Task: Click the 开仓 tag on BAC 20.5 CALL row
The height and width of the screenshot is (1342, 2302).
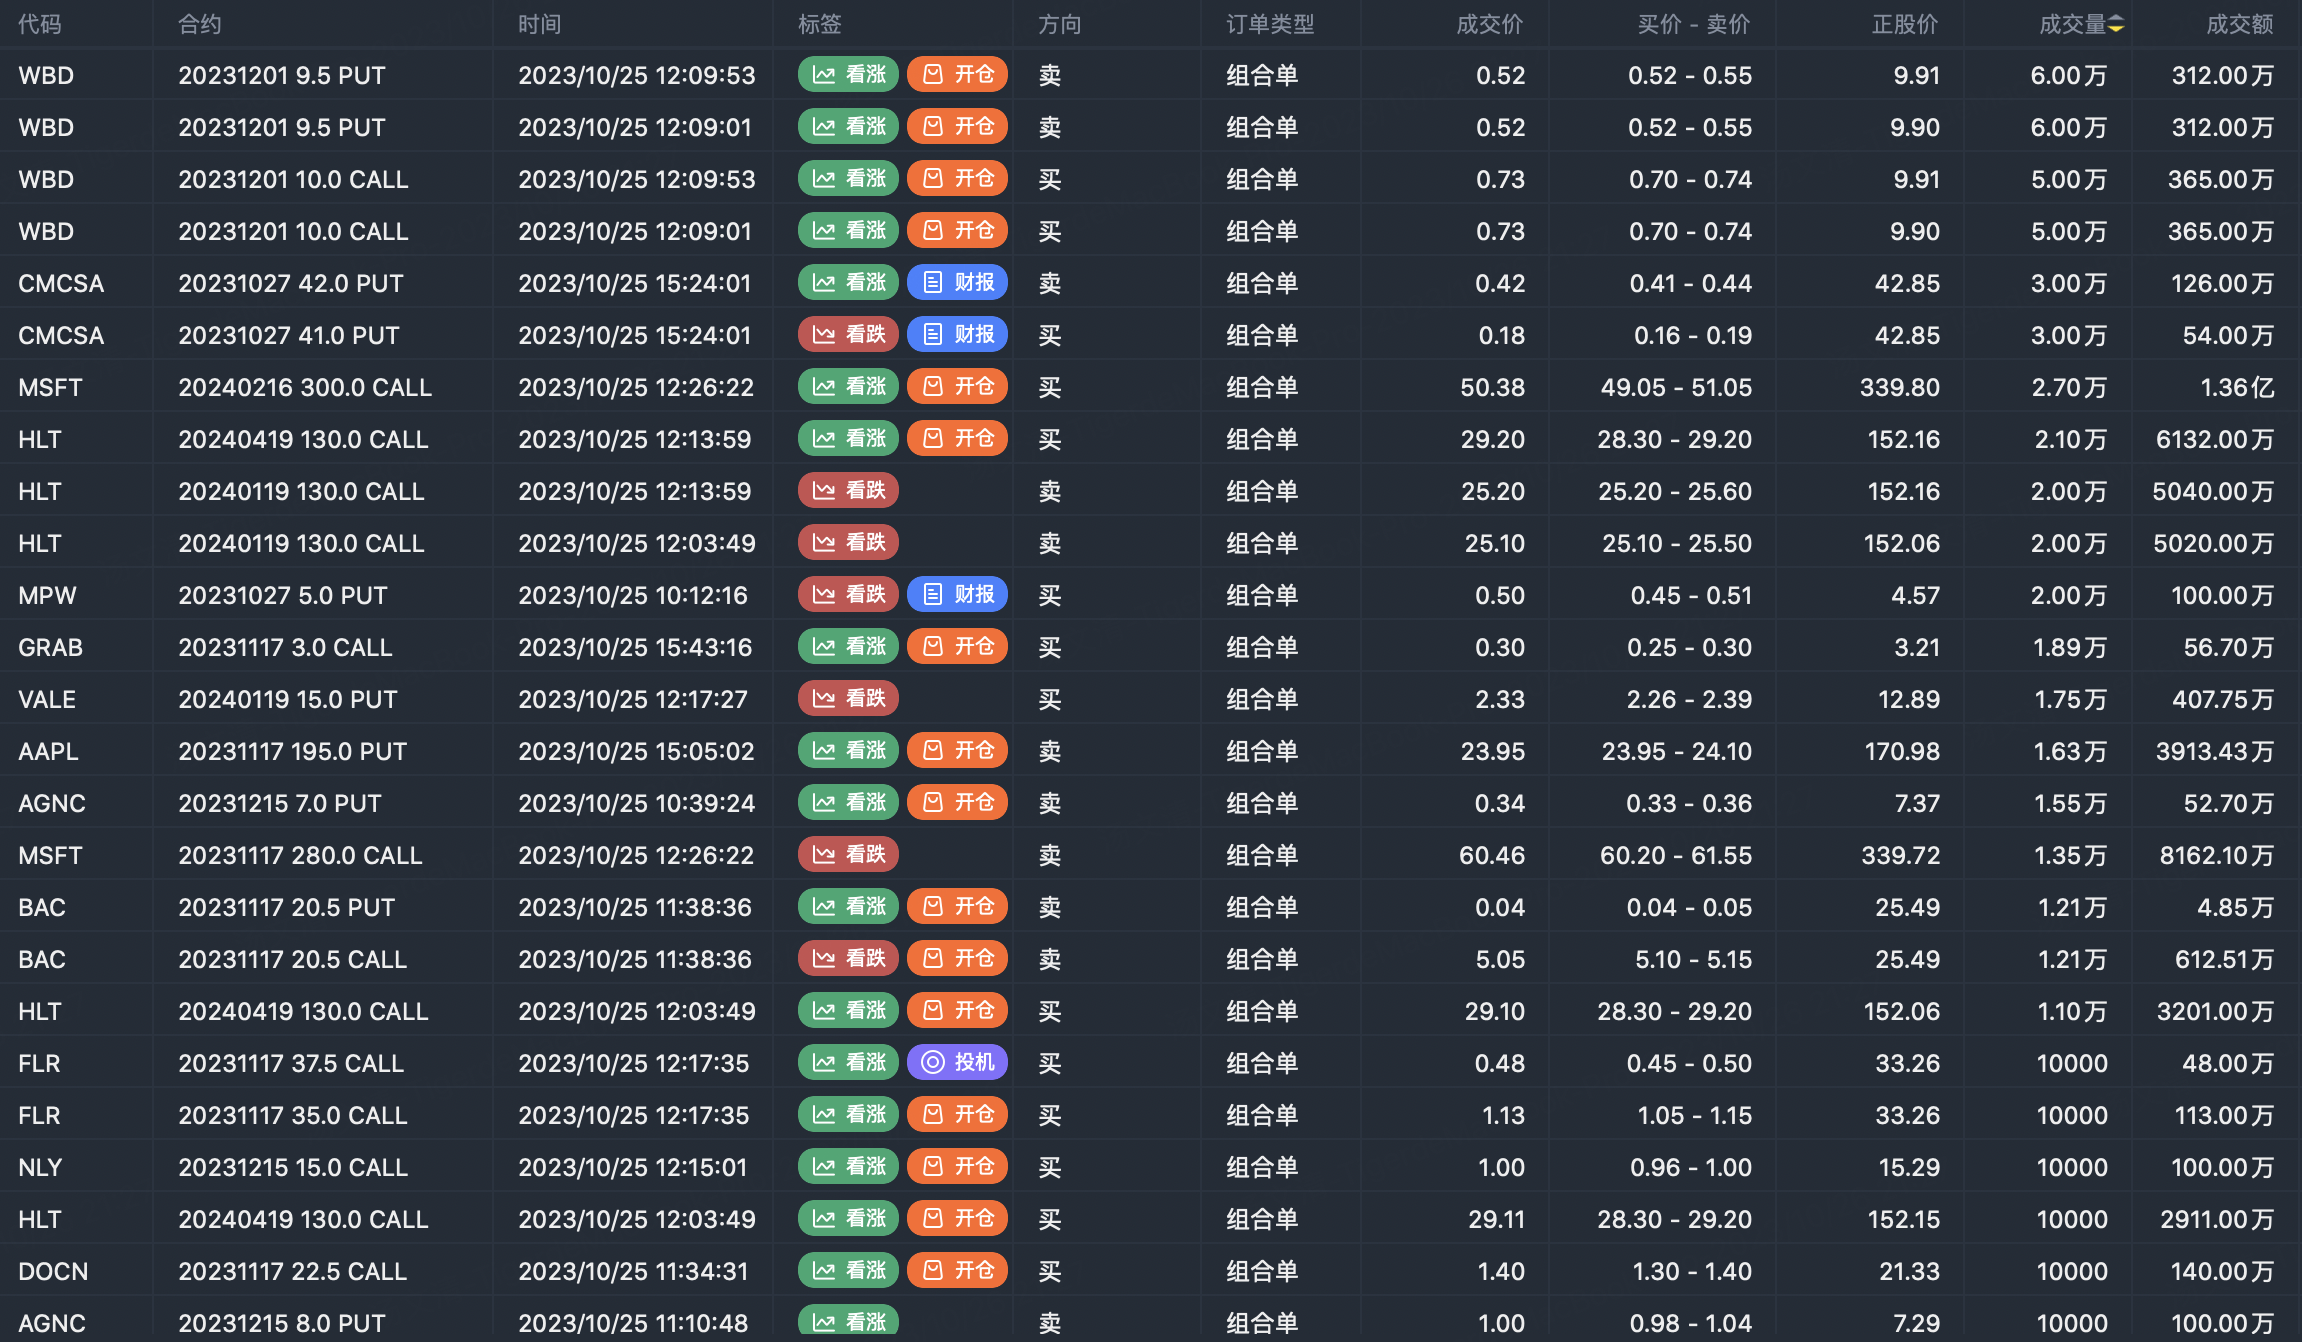Action: pyautogui.click(x=957, y=959)
